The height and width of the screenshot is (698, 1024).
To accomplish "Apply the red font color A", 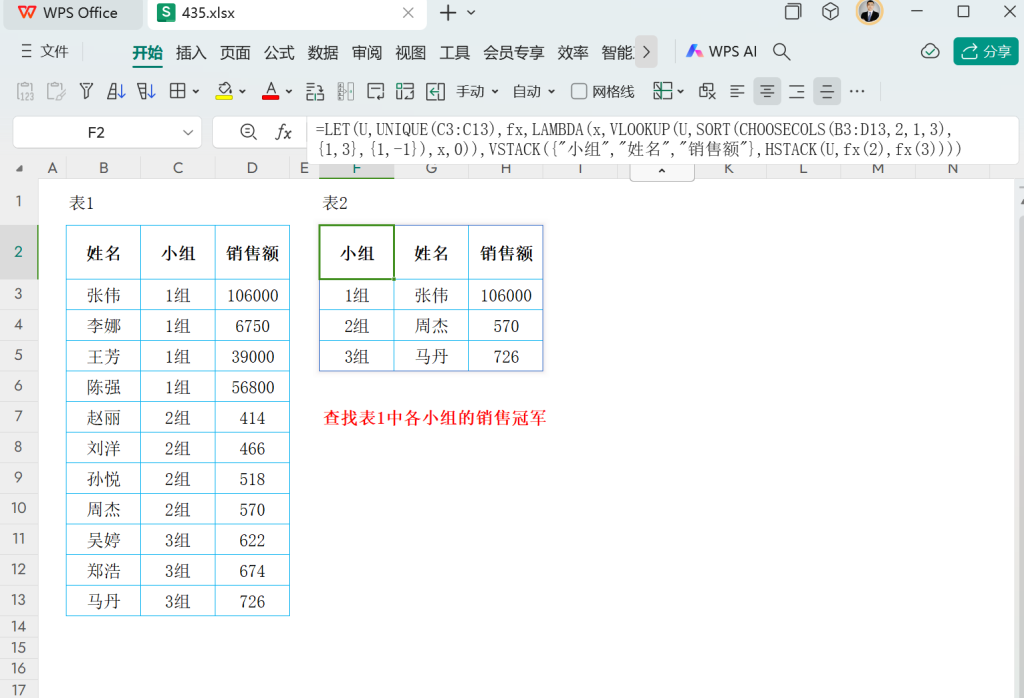I will click(270, 91).
